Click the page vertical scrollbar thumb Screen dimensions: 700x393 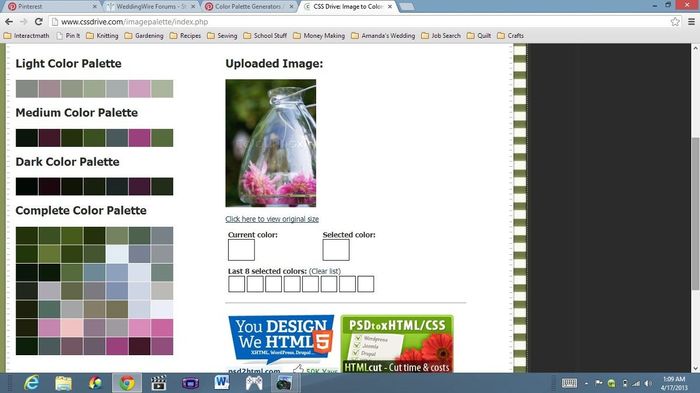pyautogui.click(x=696, y=213)
